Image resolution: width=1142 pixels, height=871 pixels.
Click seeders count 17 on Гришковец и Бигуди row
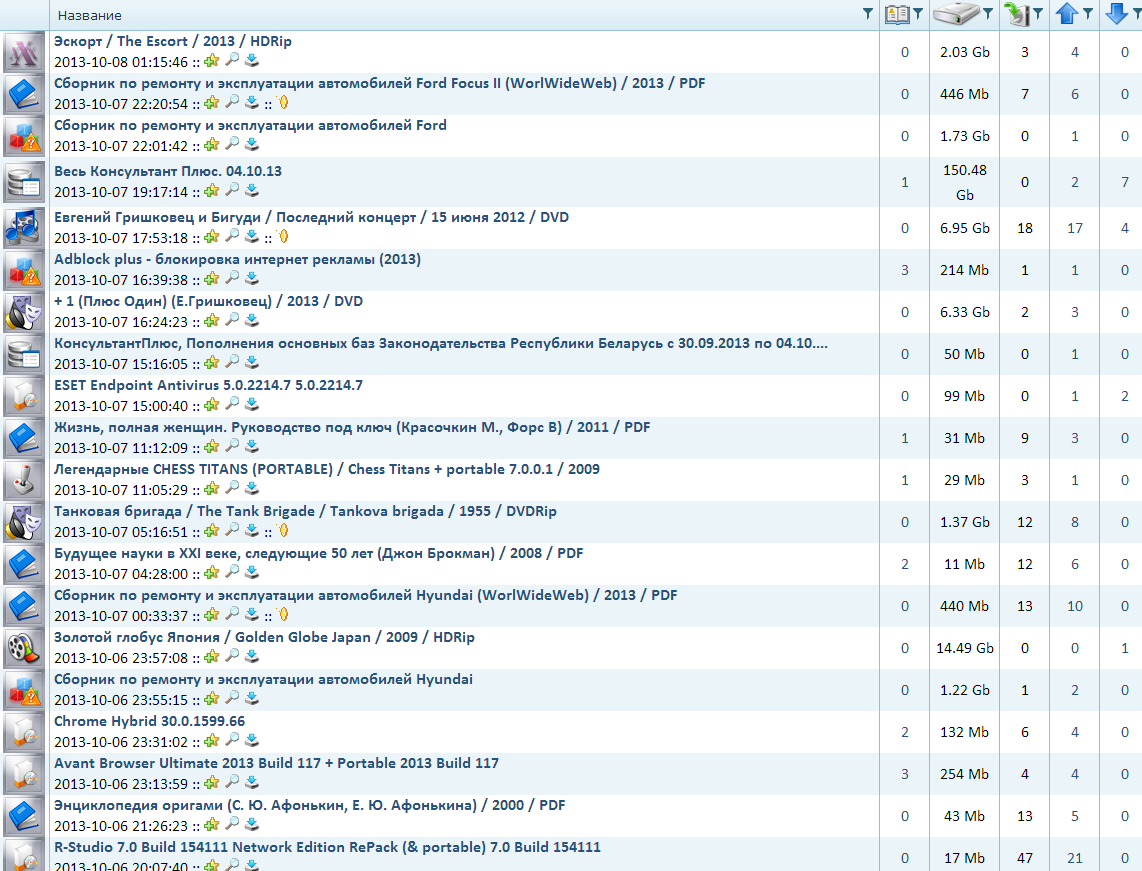click(x=1075, y=228)
